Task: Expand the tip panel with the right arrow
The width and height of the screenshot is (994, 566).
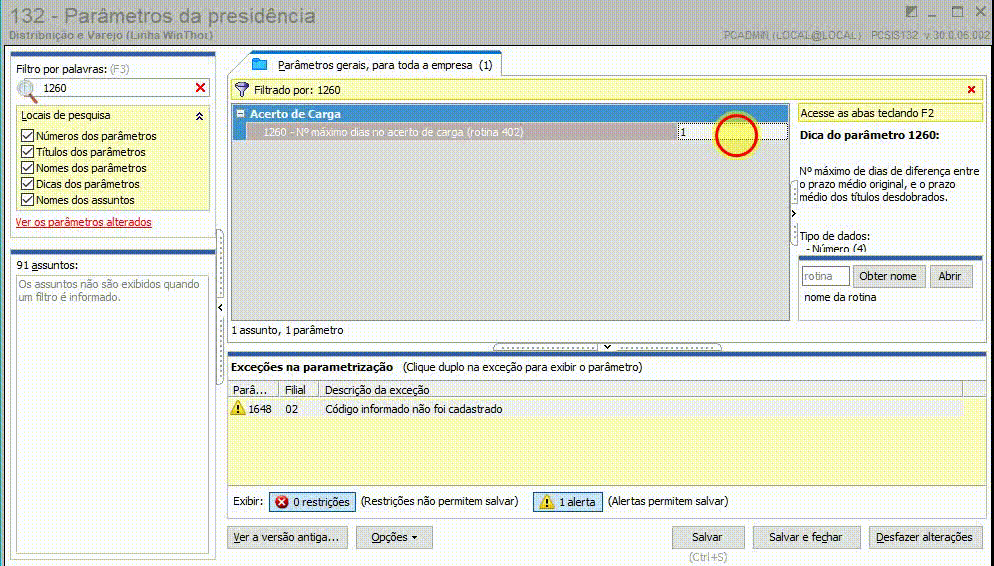Action: pyautogui.click(x=793, y=214)
